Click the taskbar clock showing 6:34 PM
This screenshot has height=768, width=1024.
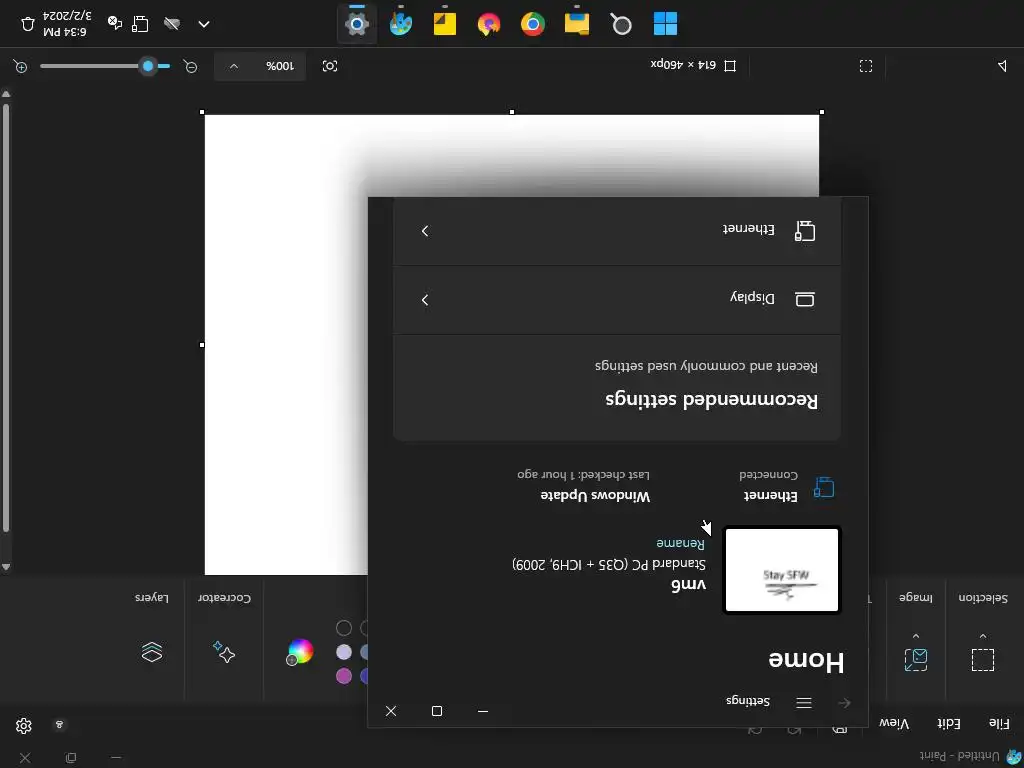pyautogui.click(x=67, y=24)
